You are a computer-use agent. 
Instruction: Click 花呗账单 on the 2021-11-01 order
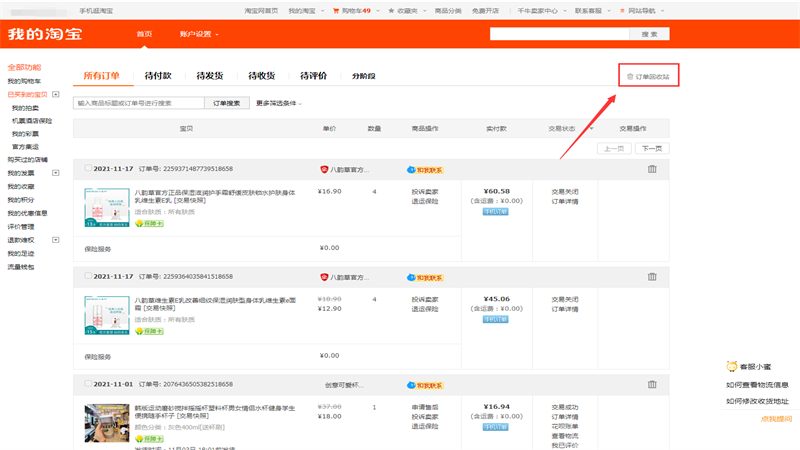(564, 427)
